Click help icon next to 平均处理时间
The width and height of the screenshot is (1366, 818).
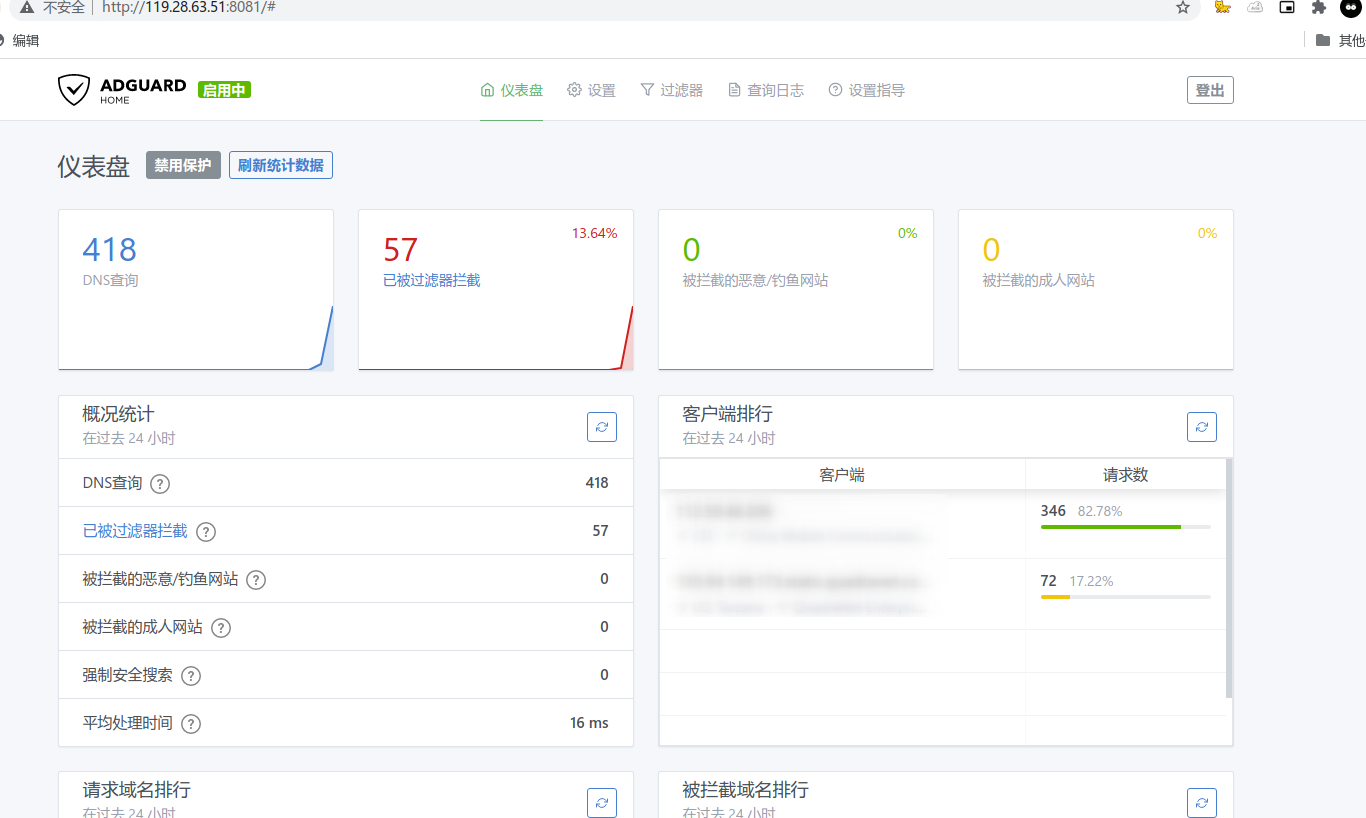[191, 724]
